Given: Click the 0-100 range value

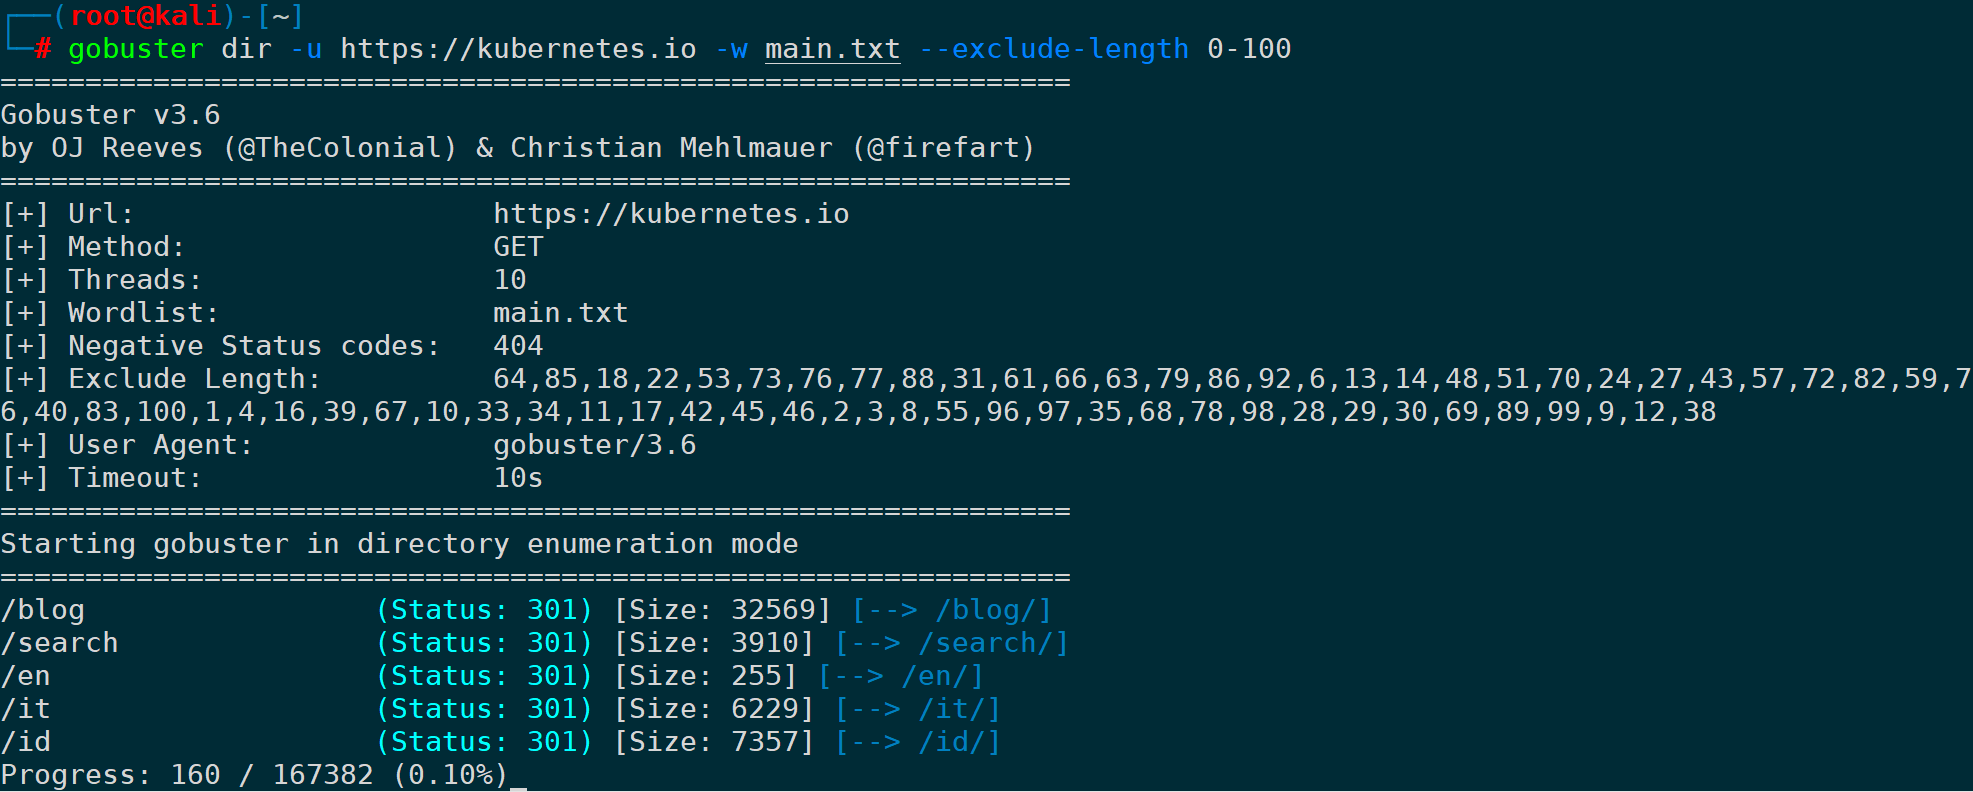Looking at the screenshot, I should pyautogui.click(x=1249, y=49).
